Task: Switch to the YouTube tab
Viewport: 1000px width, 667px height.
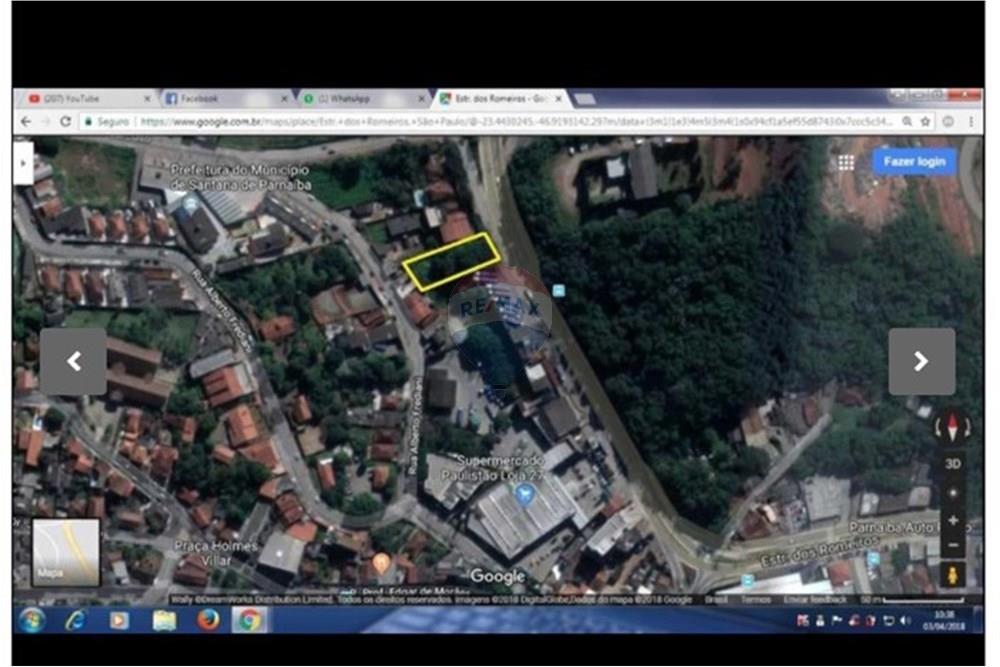Action: pos(85,99)
